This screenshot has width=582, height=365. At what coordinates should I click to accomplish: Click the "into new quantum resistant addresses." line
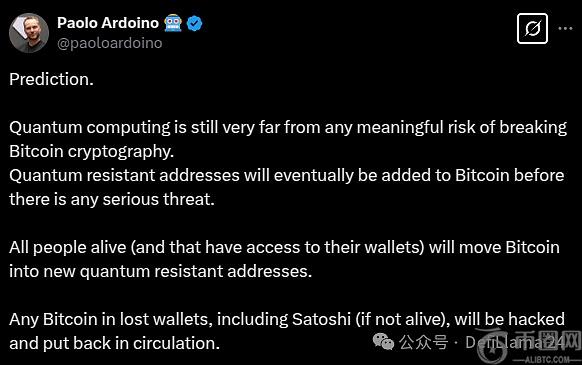161,271
